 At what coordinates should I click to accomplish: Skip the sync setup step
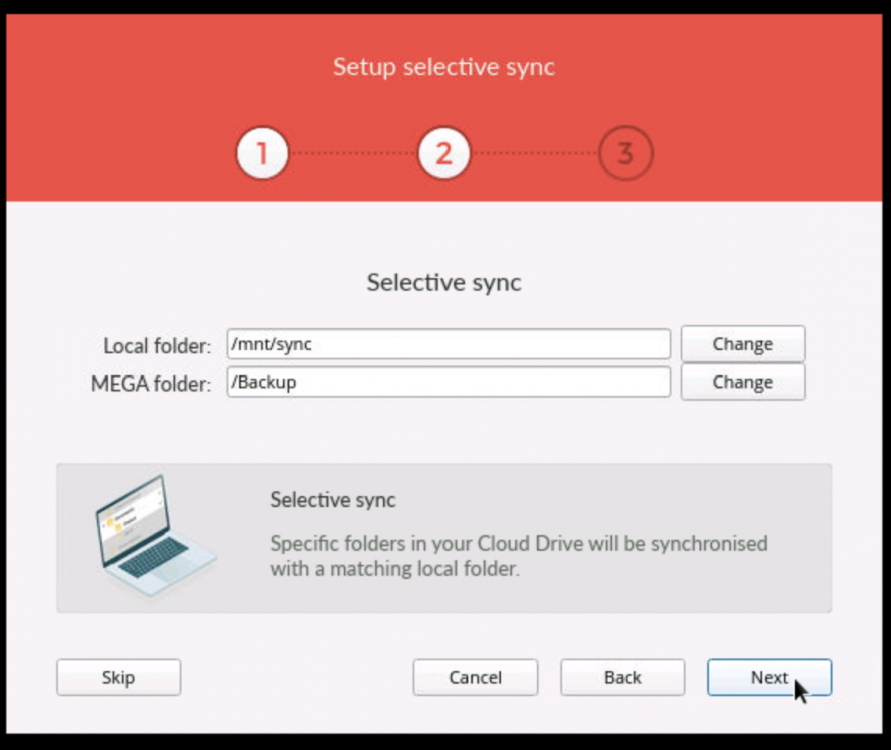(118, 677)
